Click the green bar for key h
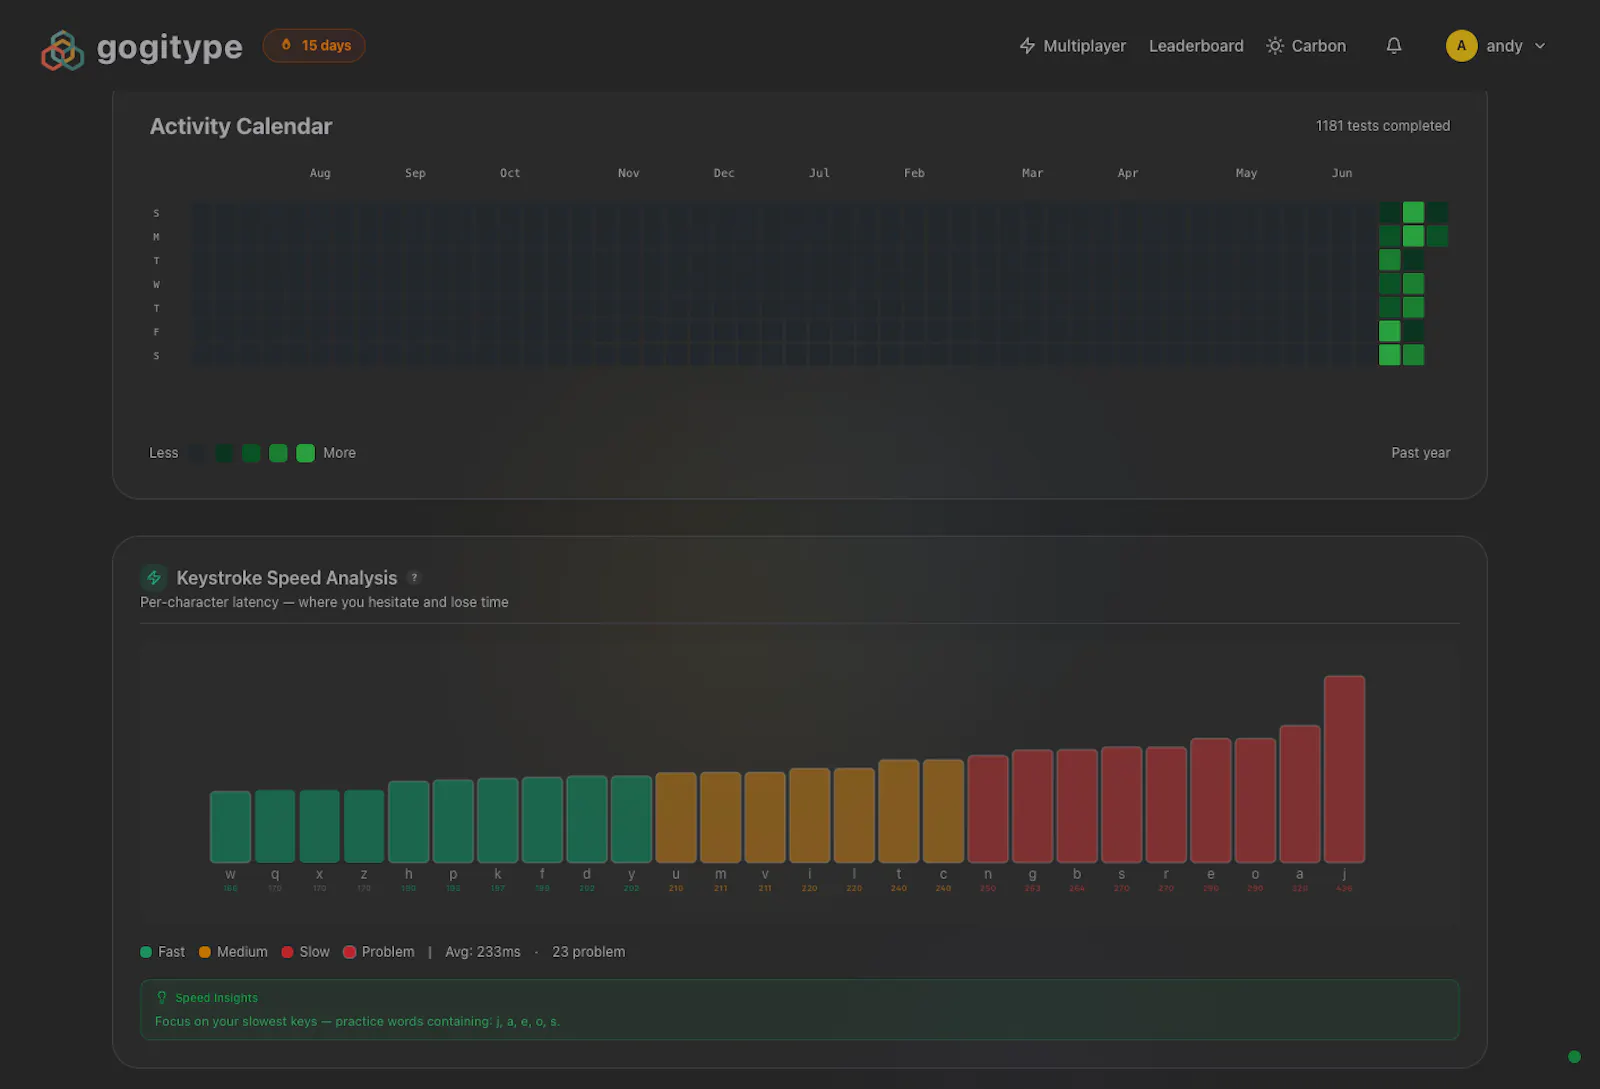This screenshot has width=1600, height=1089. (x=408, y=822)
